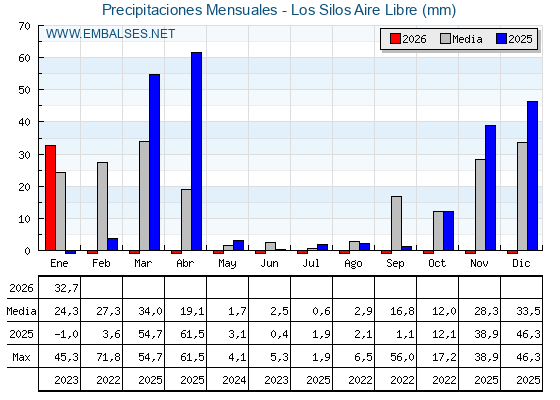Select the gray September Media bar
Viewport: 560px width, 400px height.
coord(396,223)
